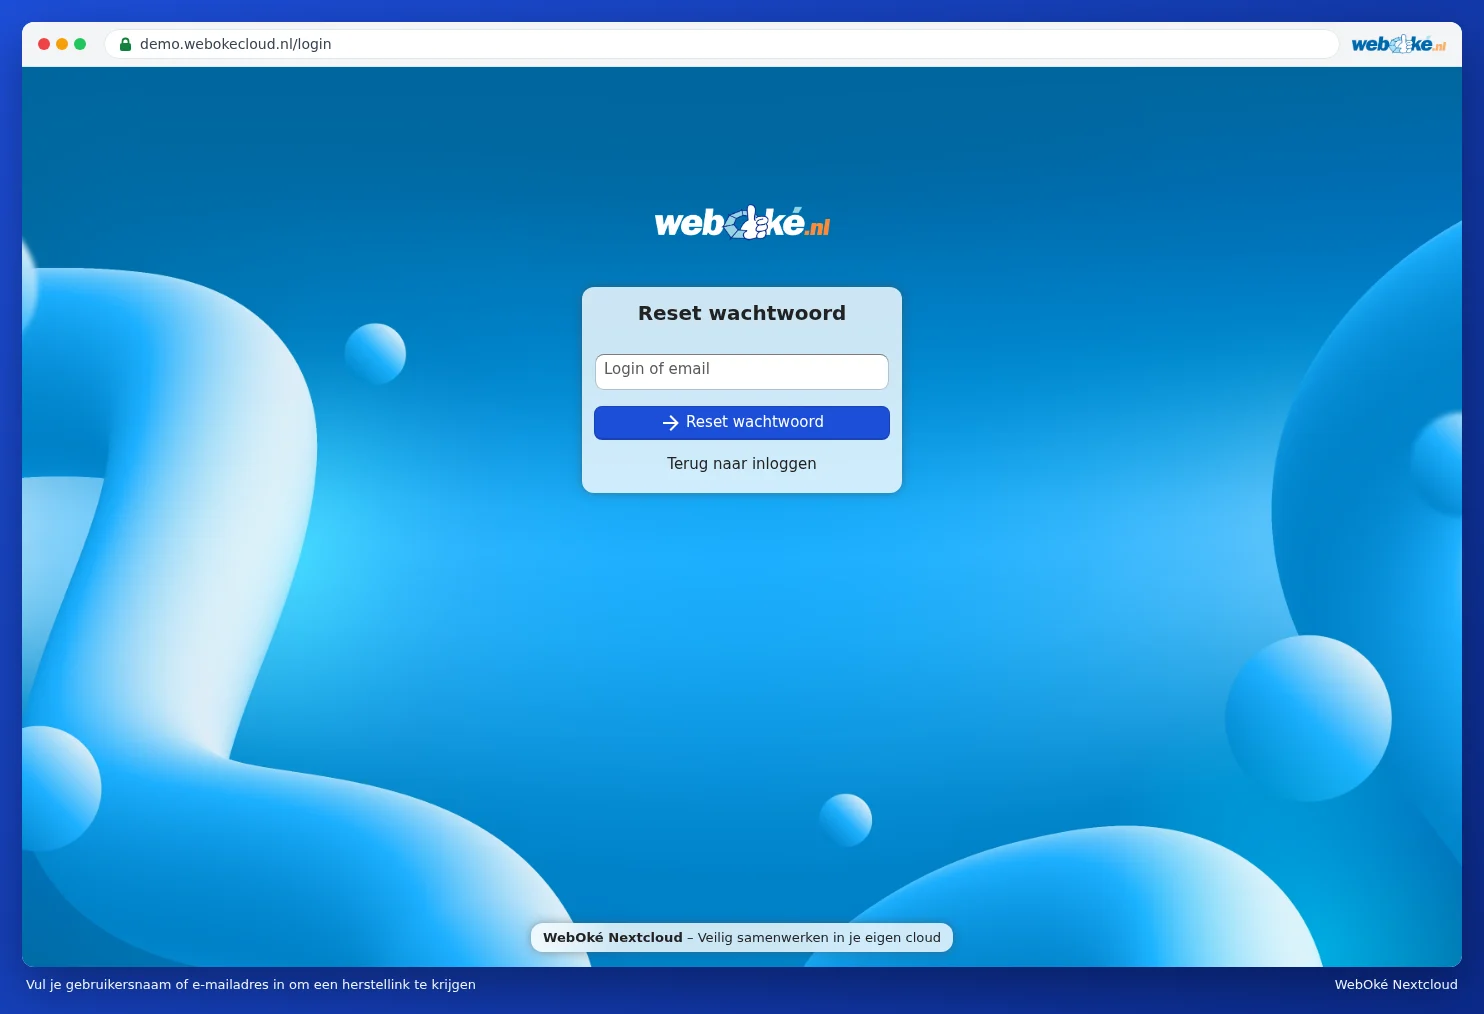Click the yellow minimize window dot
The height and width of the screenshot is (1014, 1484).
(x=62, y=44)
